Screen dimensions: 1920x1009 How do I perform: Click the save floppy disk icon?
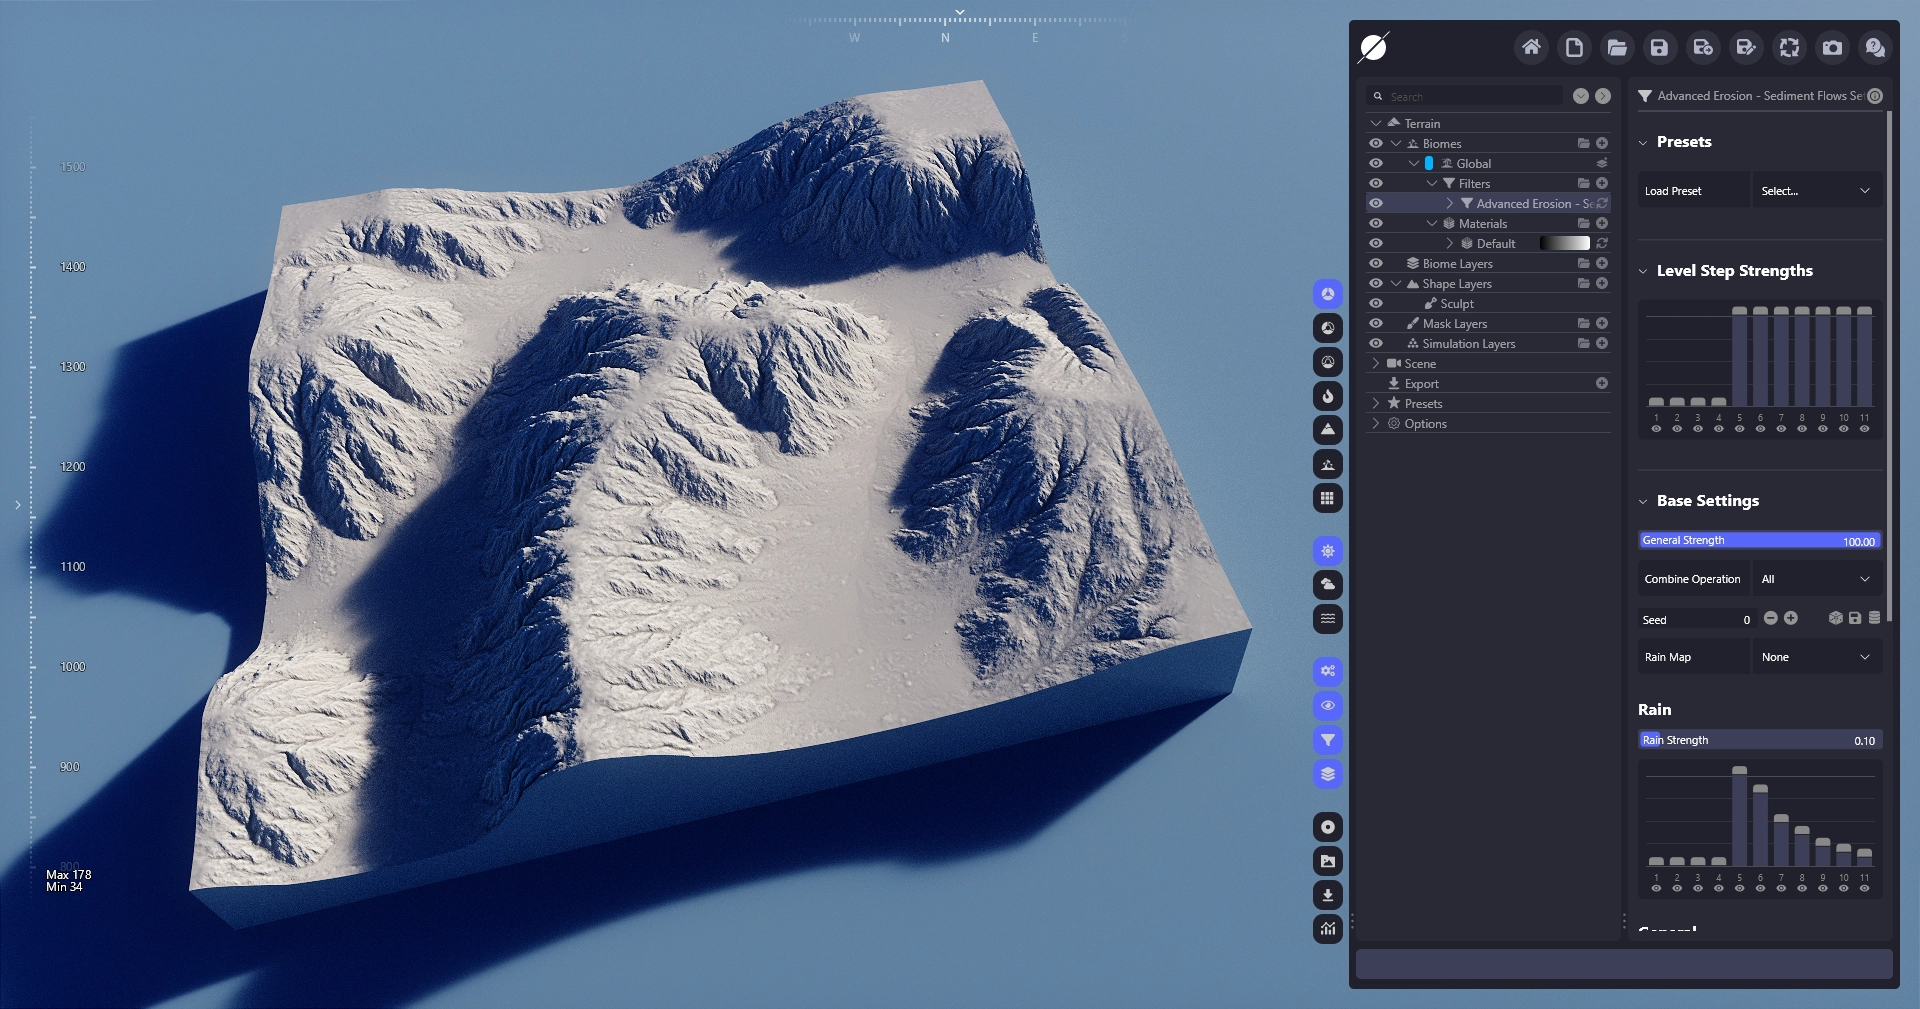pos(1659,47)
